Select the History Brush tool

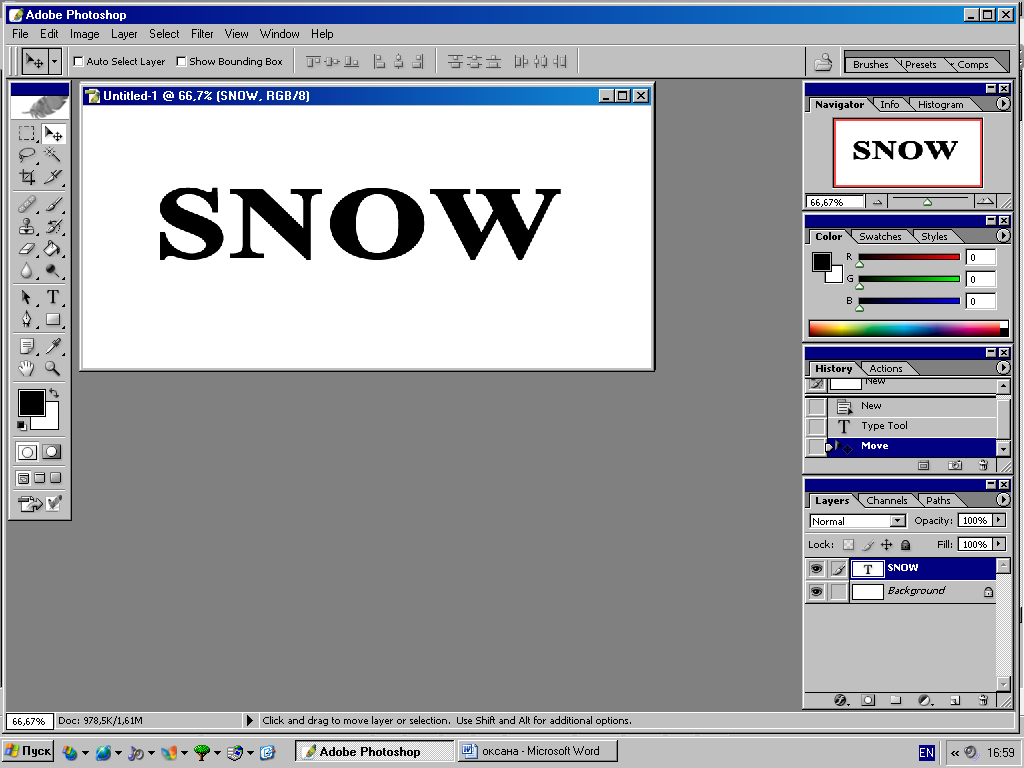[x=52, y=227]
